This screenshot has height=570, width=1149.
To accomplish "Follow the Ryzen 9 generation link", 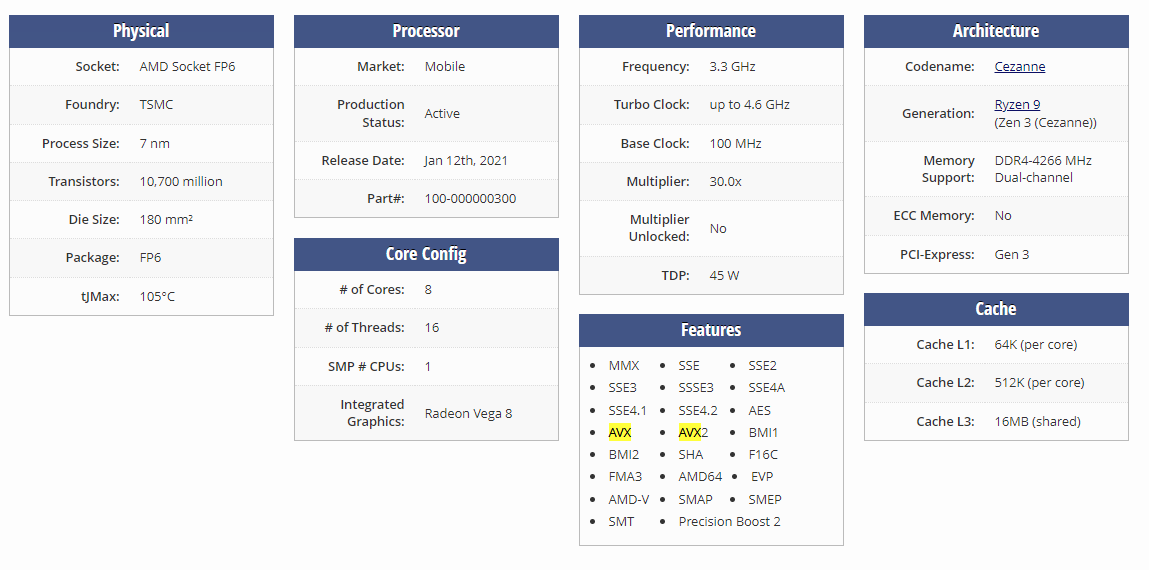I will click(1017, 105).
